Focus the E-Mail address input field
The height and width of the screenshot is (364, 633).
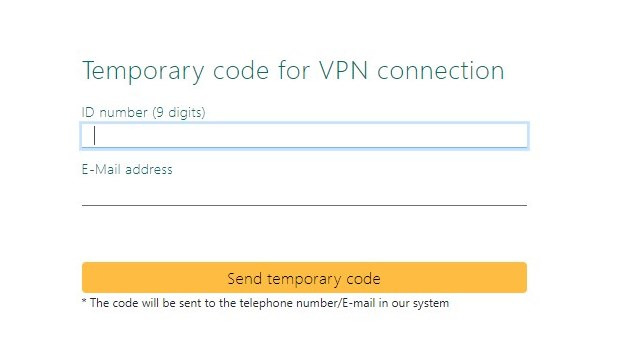(x=304, y=193)
